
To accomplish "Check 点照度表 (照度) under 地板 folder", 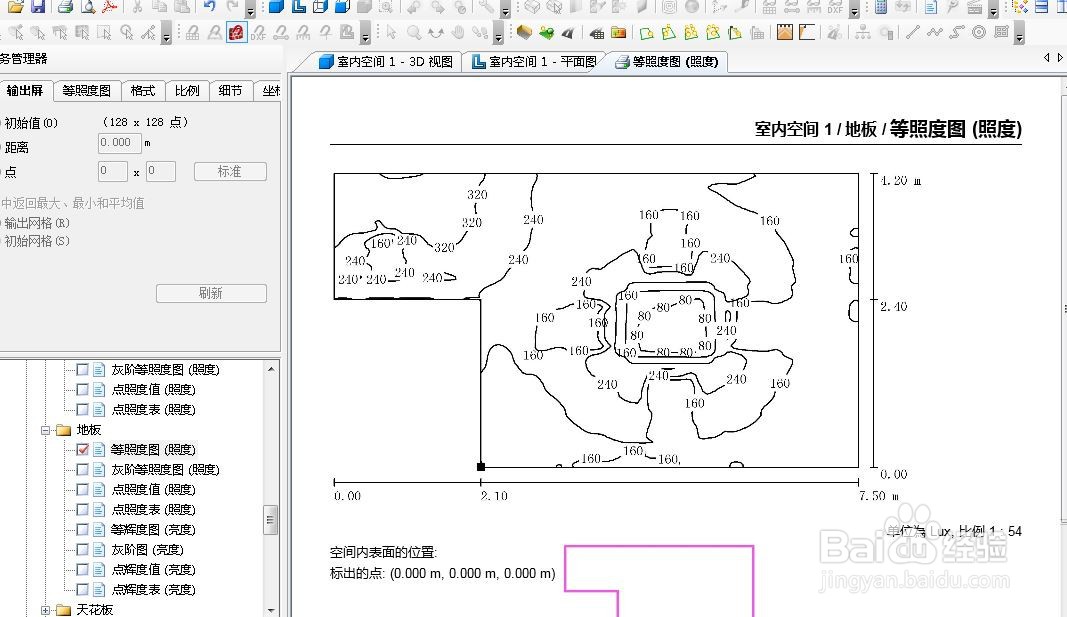I will click(83, 510).
